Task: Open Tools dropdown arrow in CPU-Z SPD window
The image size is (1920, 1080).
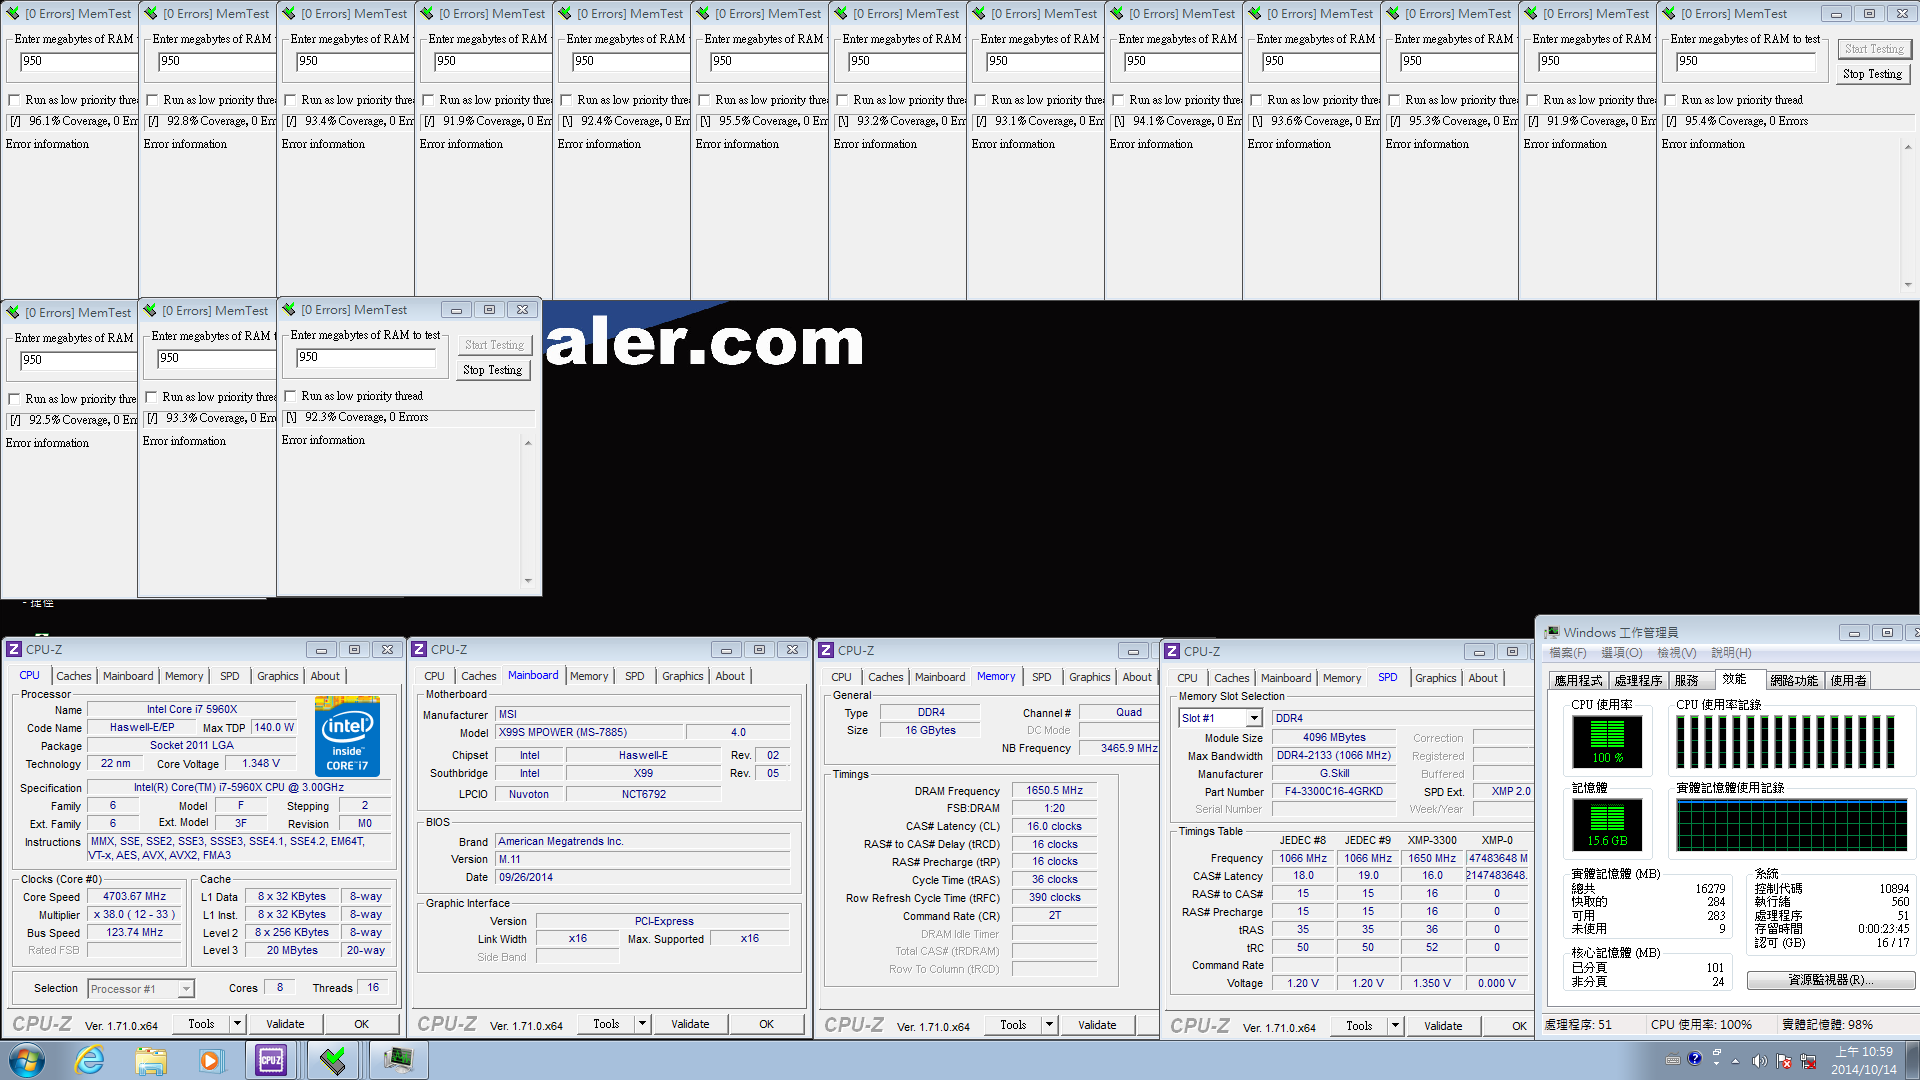Action: 1395,1026
